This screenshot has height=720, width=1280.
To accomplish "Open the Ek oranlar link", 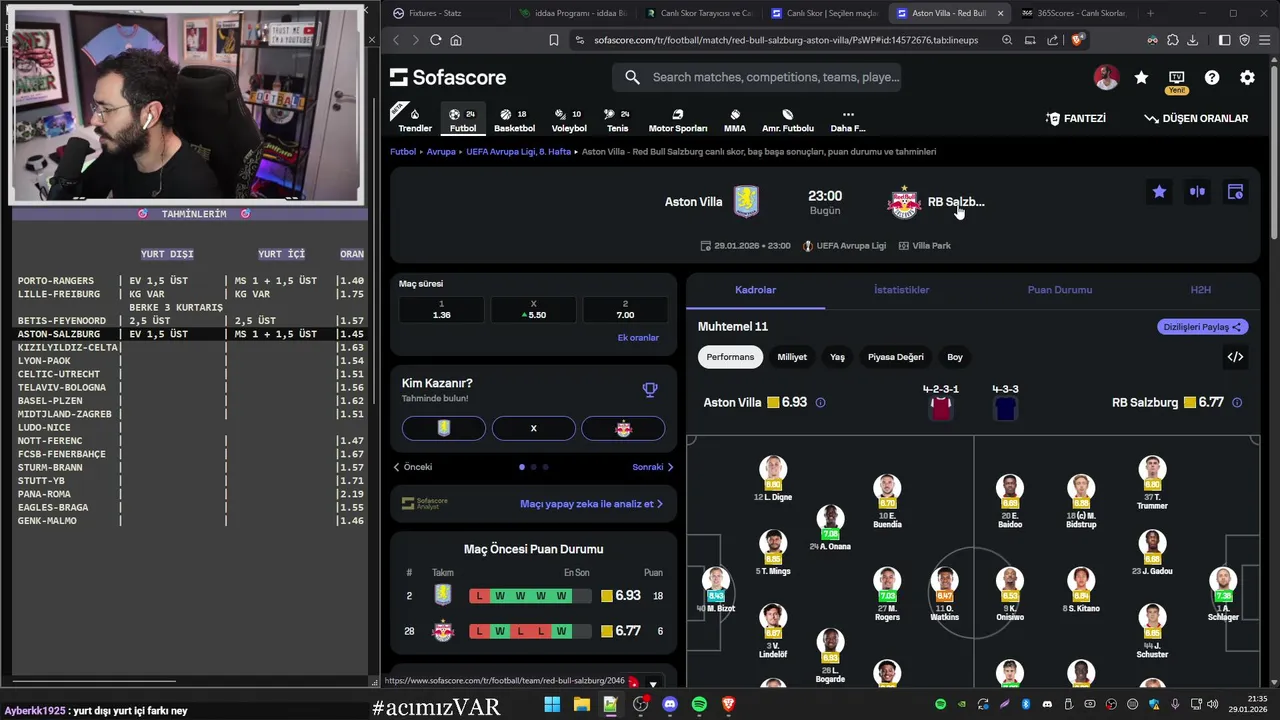I will pos(638,338).
